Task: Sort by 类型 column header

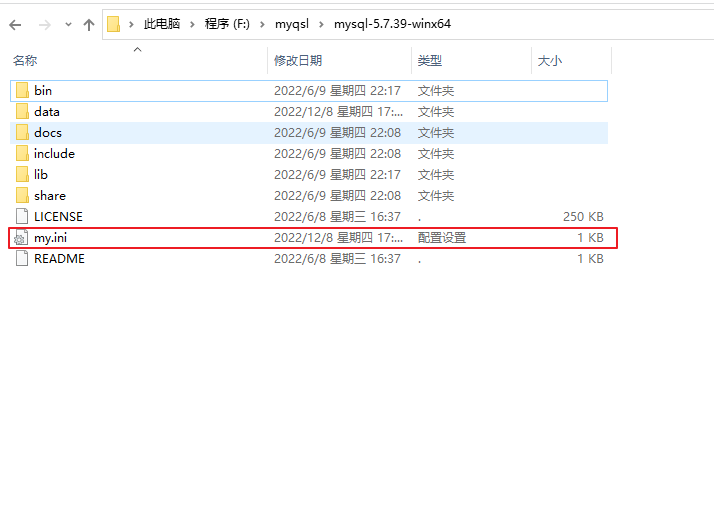Action: point(430,60)
